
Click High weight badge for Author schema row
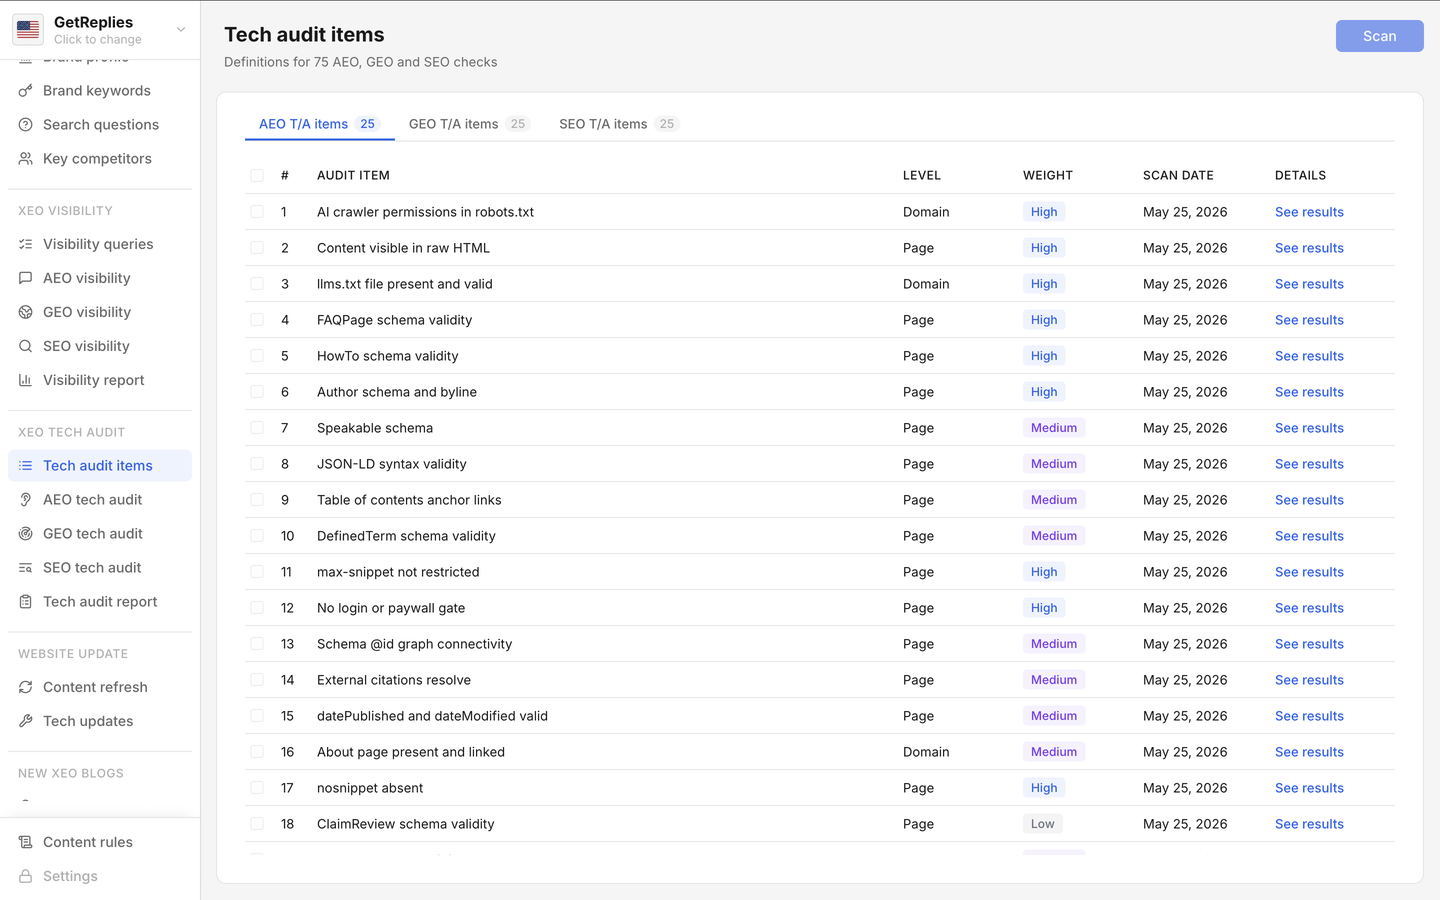1044,392
